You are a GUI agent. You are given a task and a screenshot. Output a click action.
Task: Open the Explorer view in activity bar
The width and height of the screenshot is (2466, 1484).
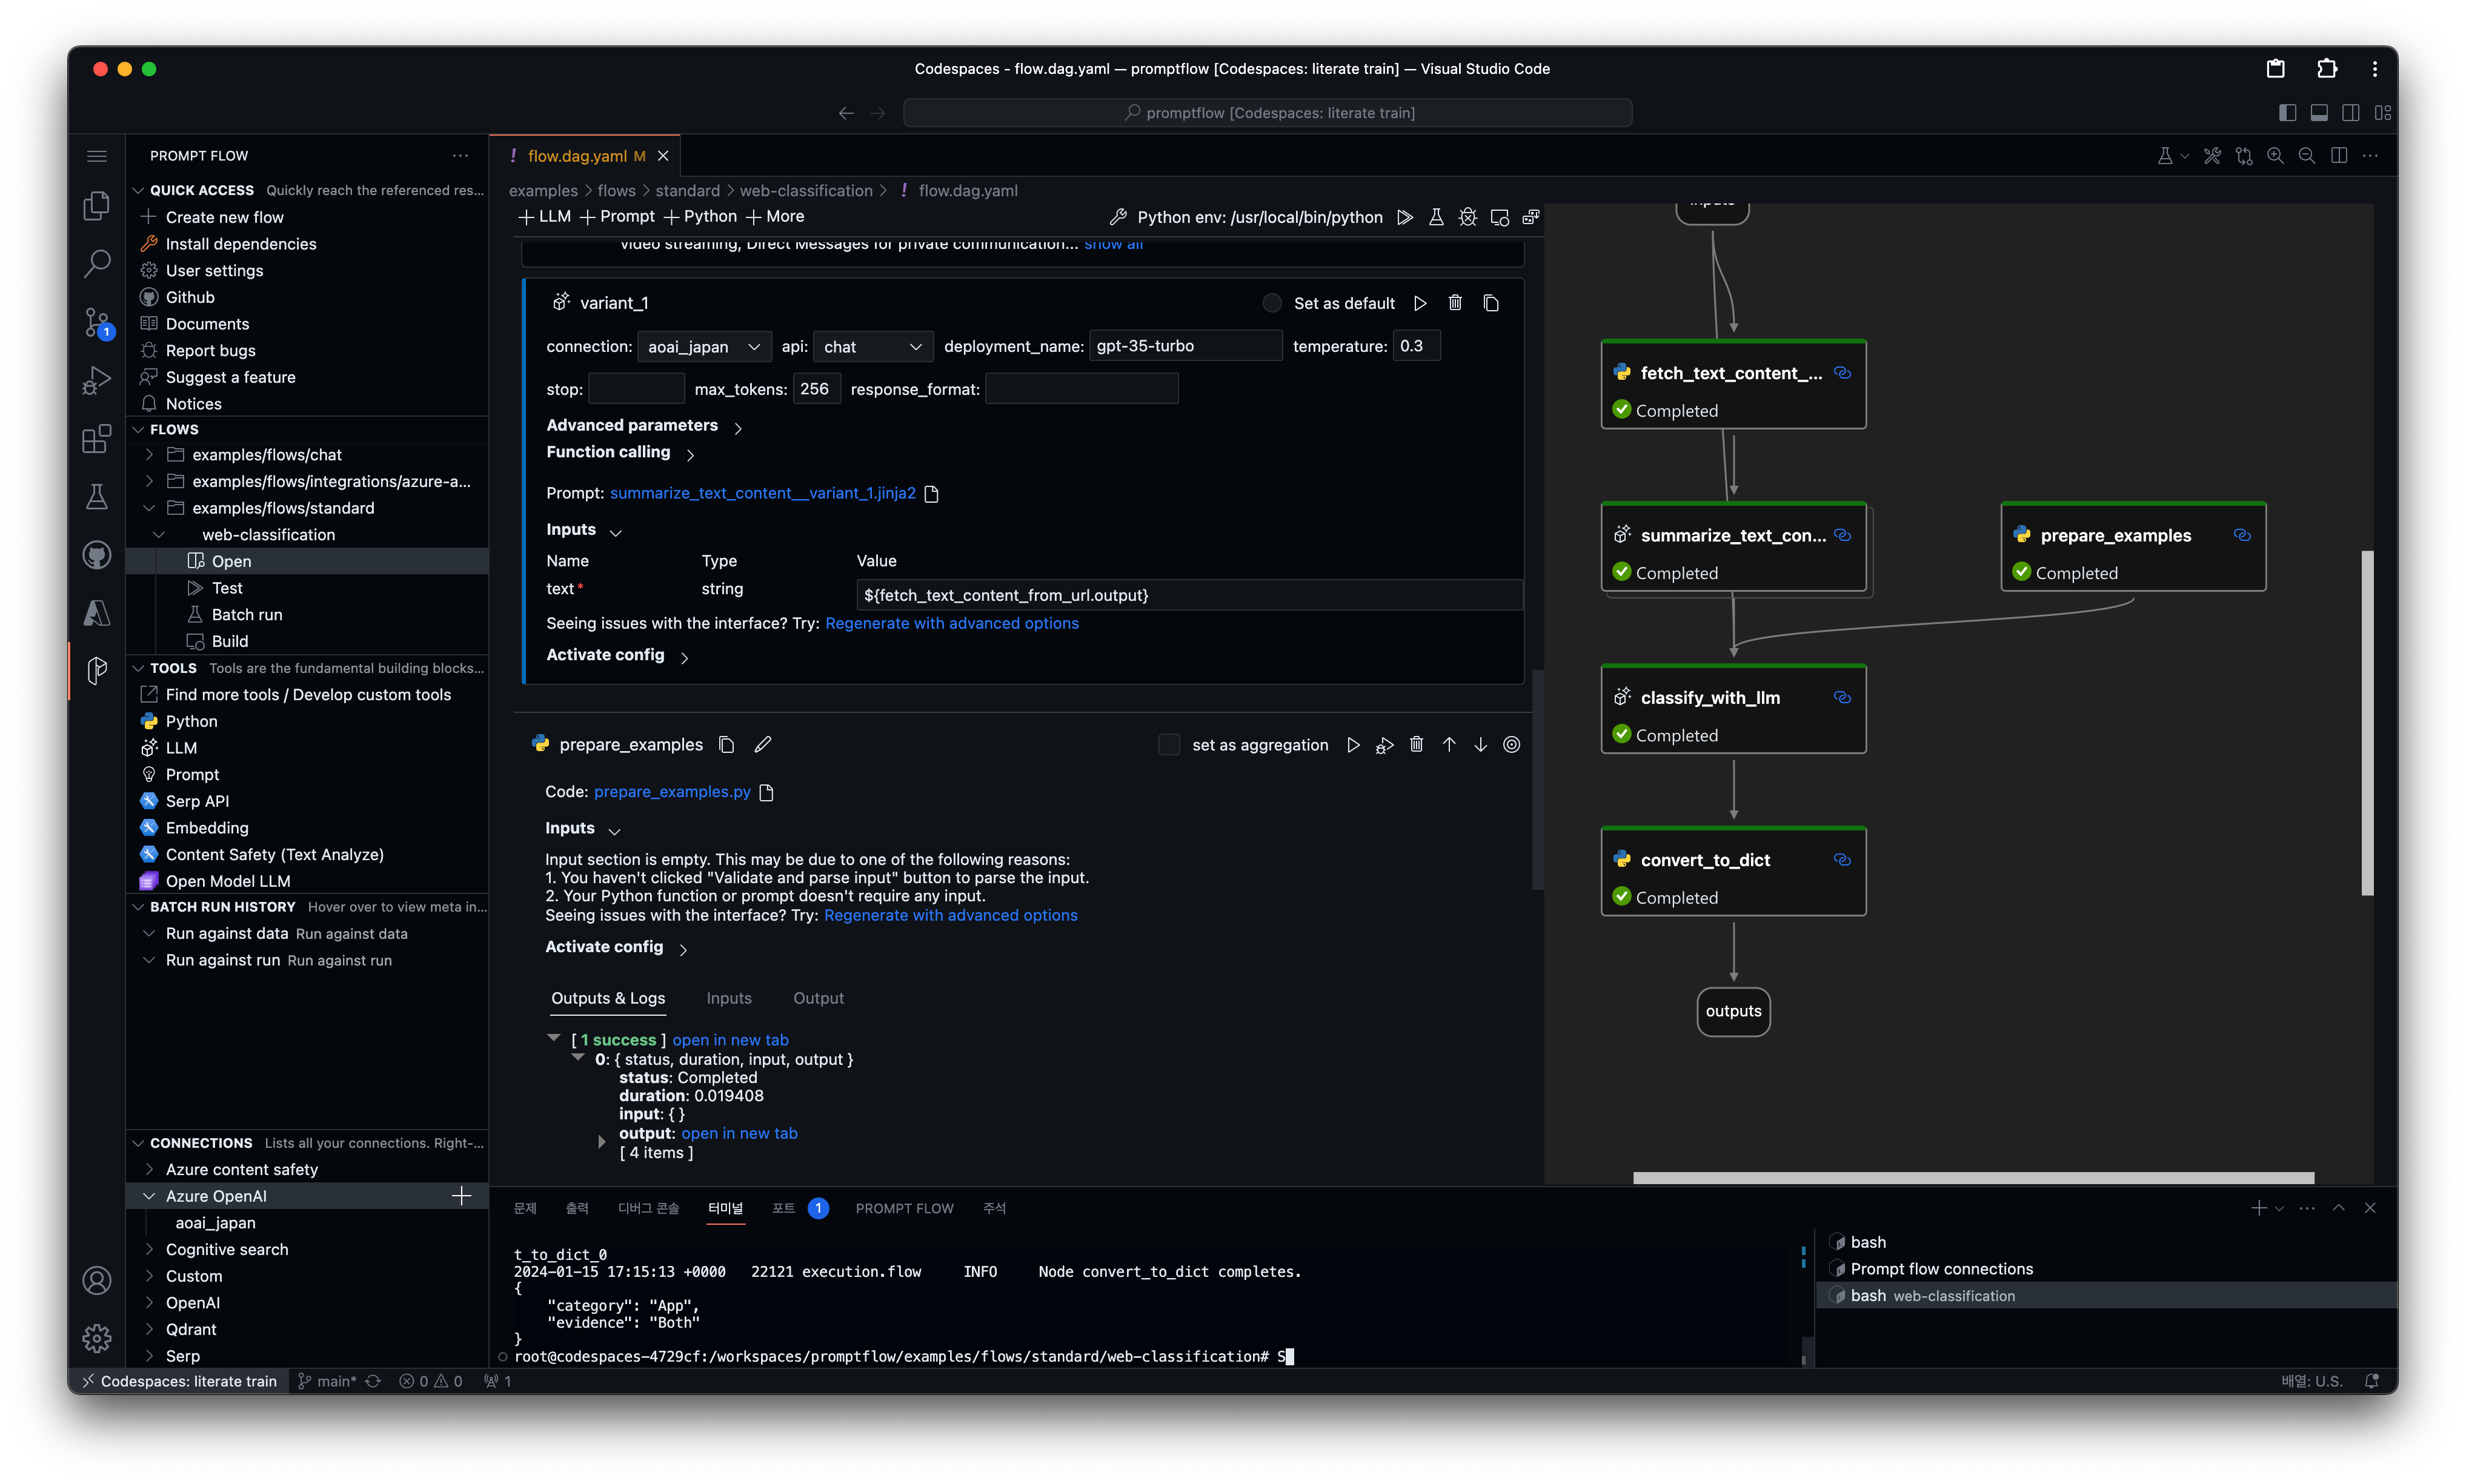[x=97, y=207]
